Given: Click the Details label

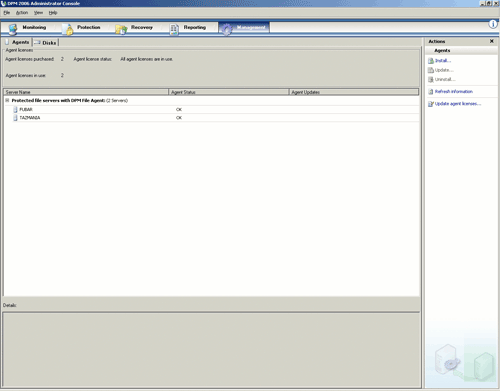Looking at the screenshot, I should pyautogui.click(x=10, y=305).
